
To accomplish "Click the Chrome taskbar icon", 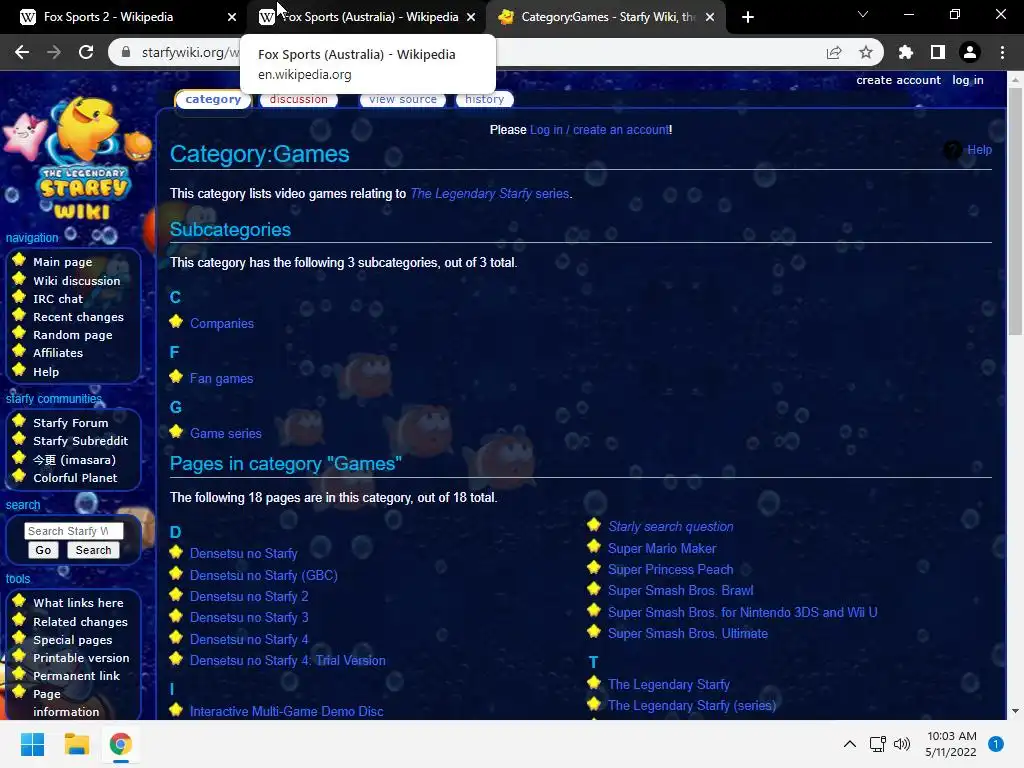I will (120, 744).
